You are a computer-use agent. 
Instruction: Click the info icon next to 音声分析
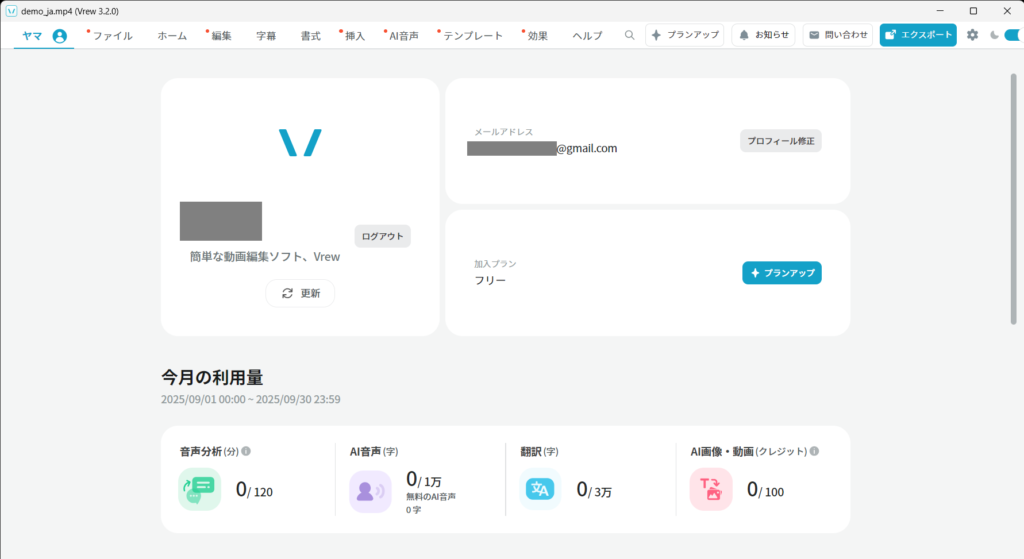(x=246, y=451)
